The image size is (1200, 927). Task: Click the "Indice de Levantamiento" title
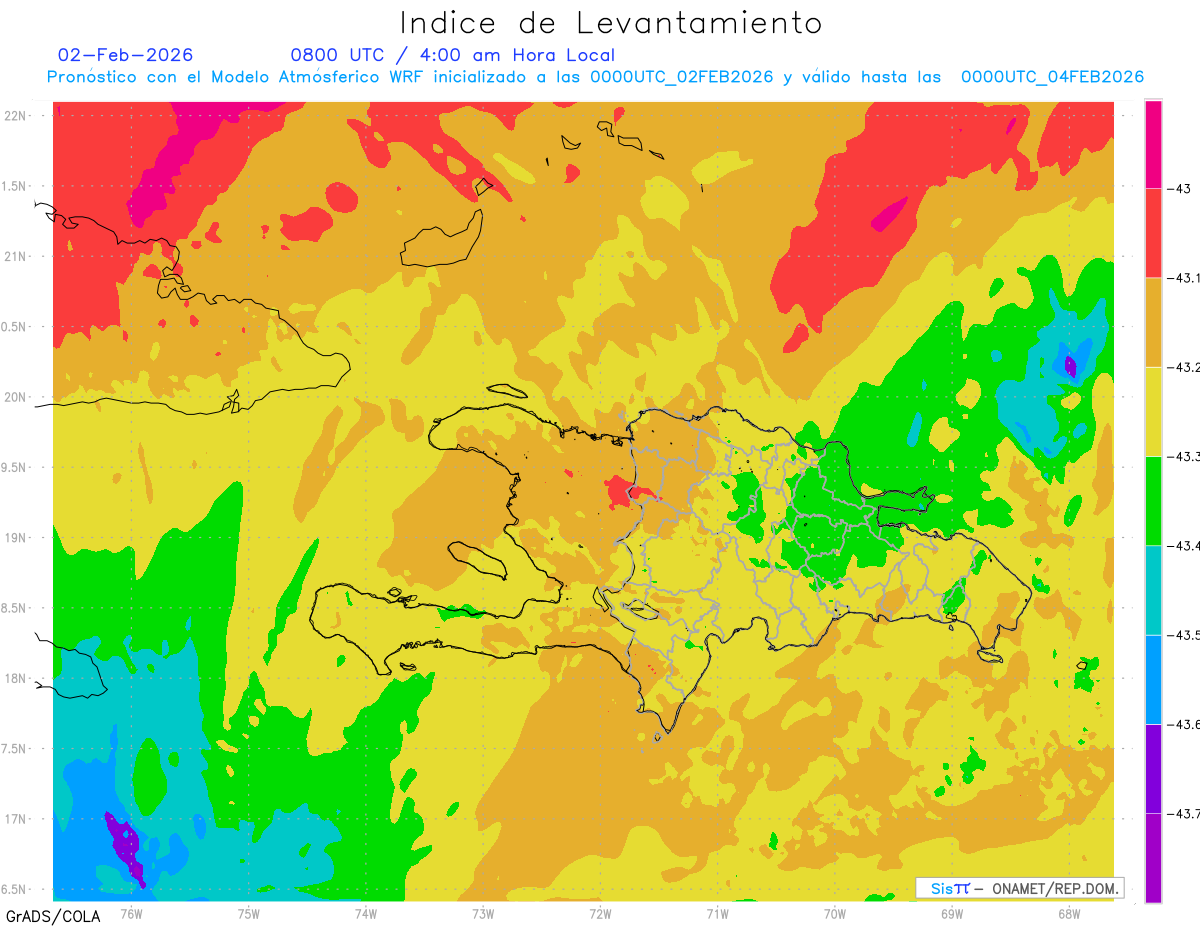pos(611,22)
